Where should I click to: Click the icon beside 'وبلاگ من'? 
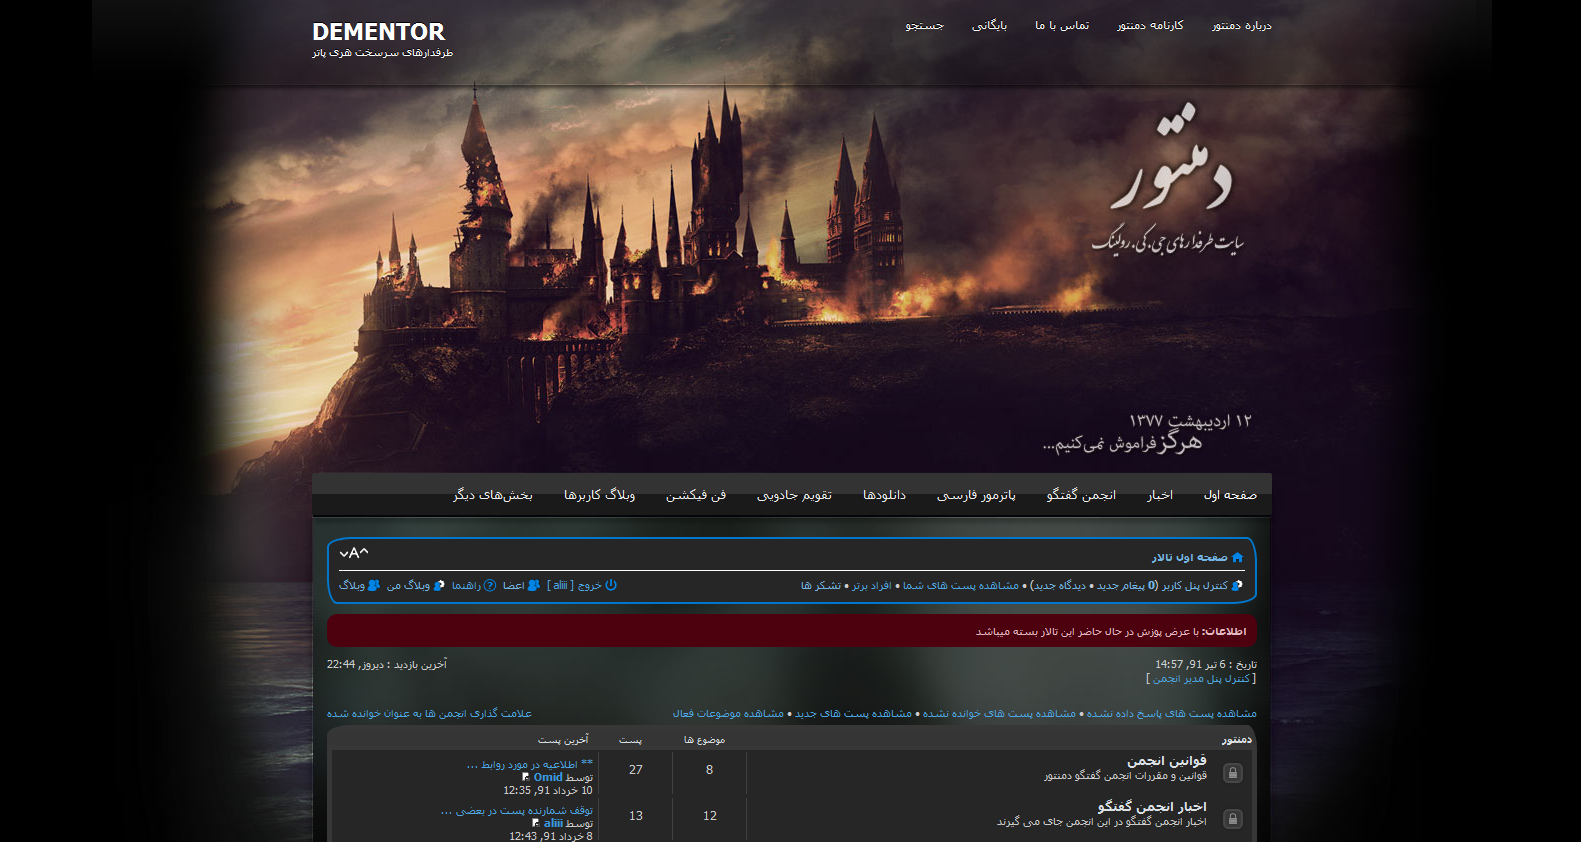click(439, 585)
